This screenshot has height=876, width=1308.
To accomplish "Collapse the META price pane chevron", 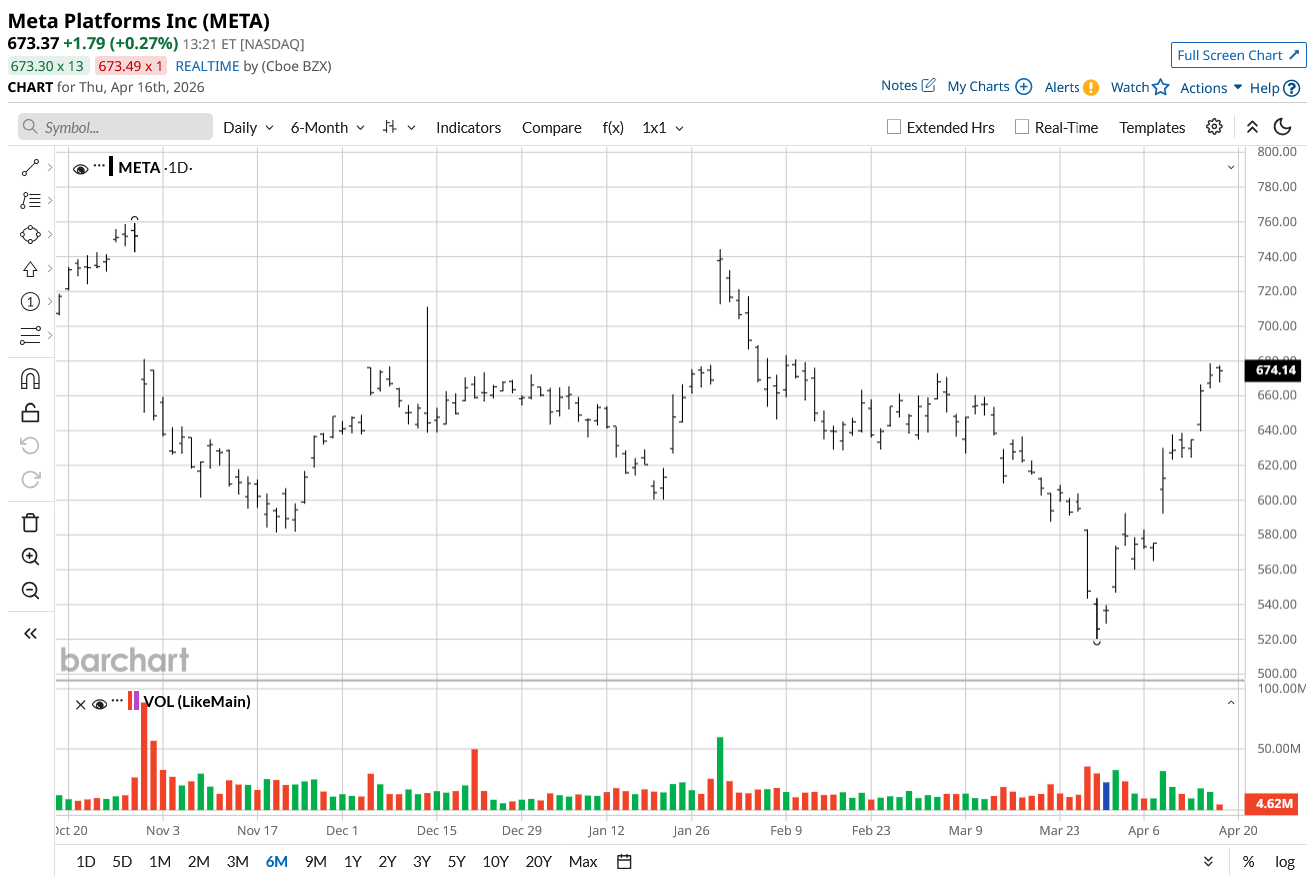I will 1231,168.
